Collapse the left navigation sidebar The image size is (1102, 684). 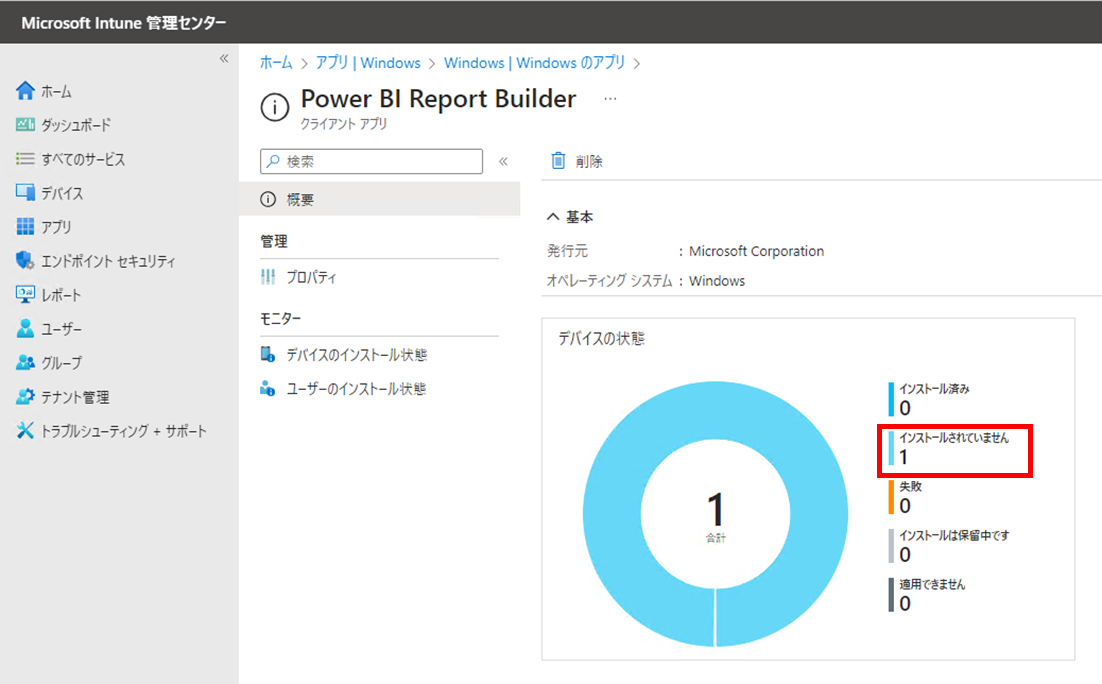click(x=224, y=58)
